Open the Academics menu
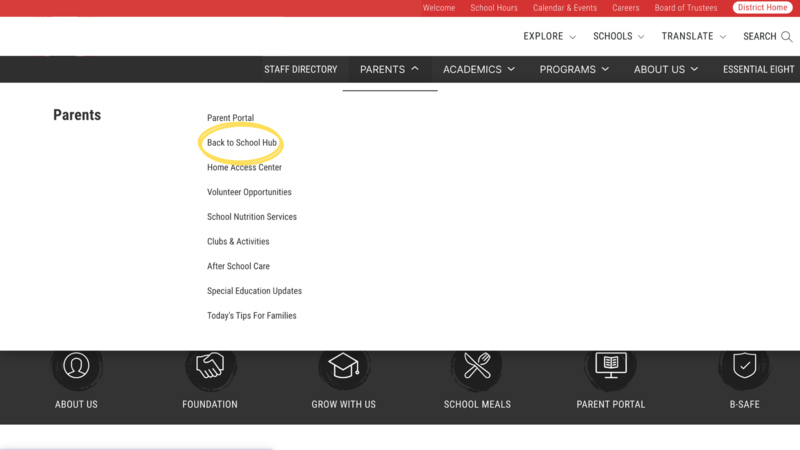Viewport: 800px width, 450px height. click(479, 70)
